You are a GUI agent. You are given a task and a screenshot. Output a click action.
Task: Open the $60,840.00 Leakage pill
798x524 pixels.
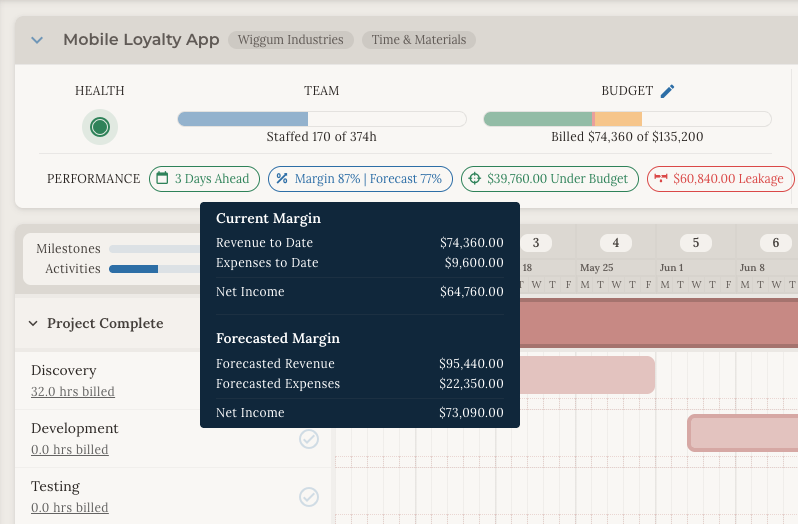pyautogui.click(x=720, y=179)
